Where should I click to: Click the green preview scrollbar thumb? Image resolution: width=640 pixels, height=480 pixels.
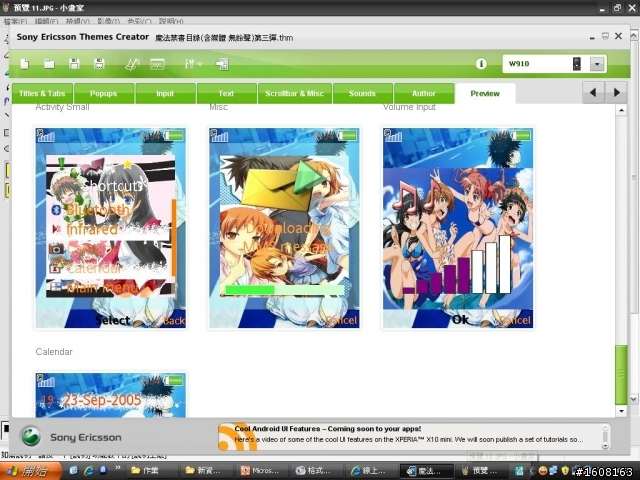click(x=621, y=375)
